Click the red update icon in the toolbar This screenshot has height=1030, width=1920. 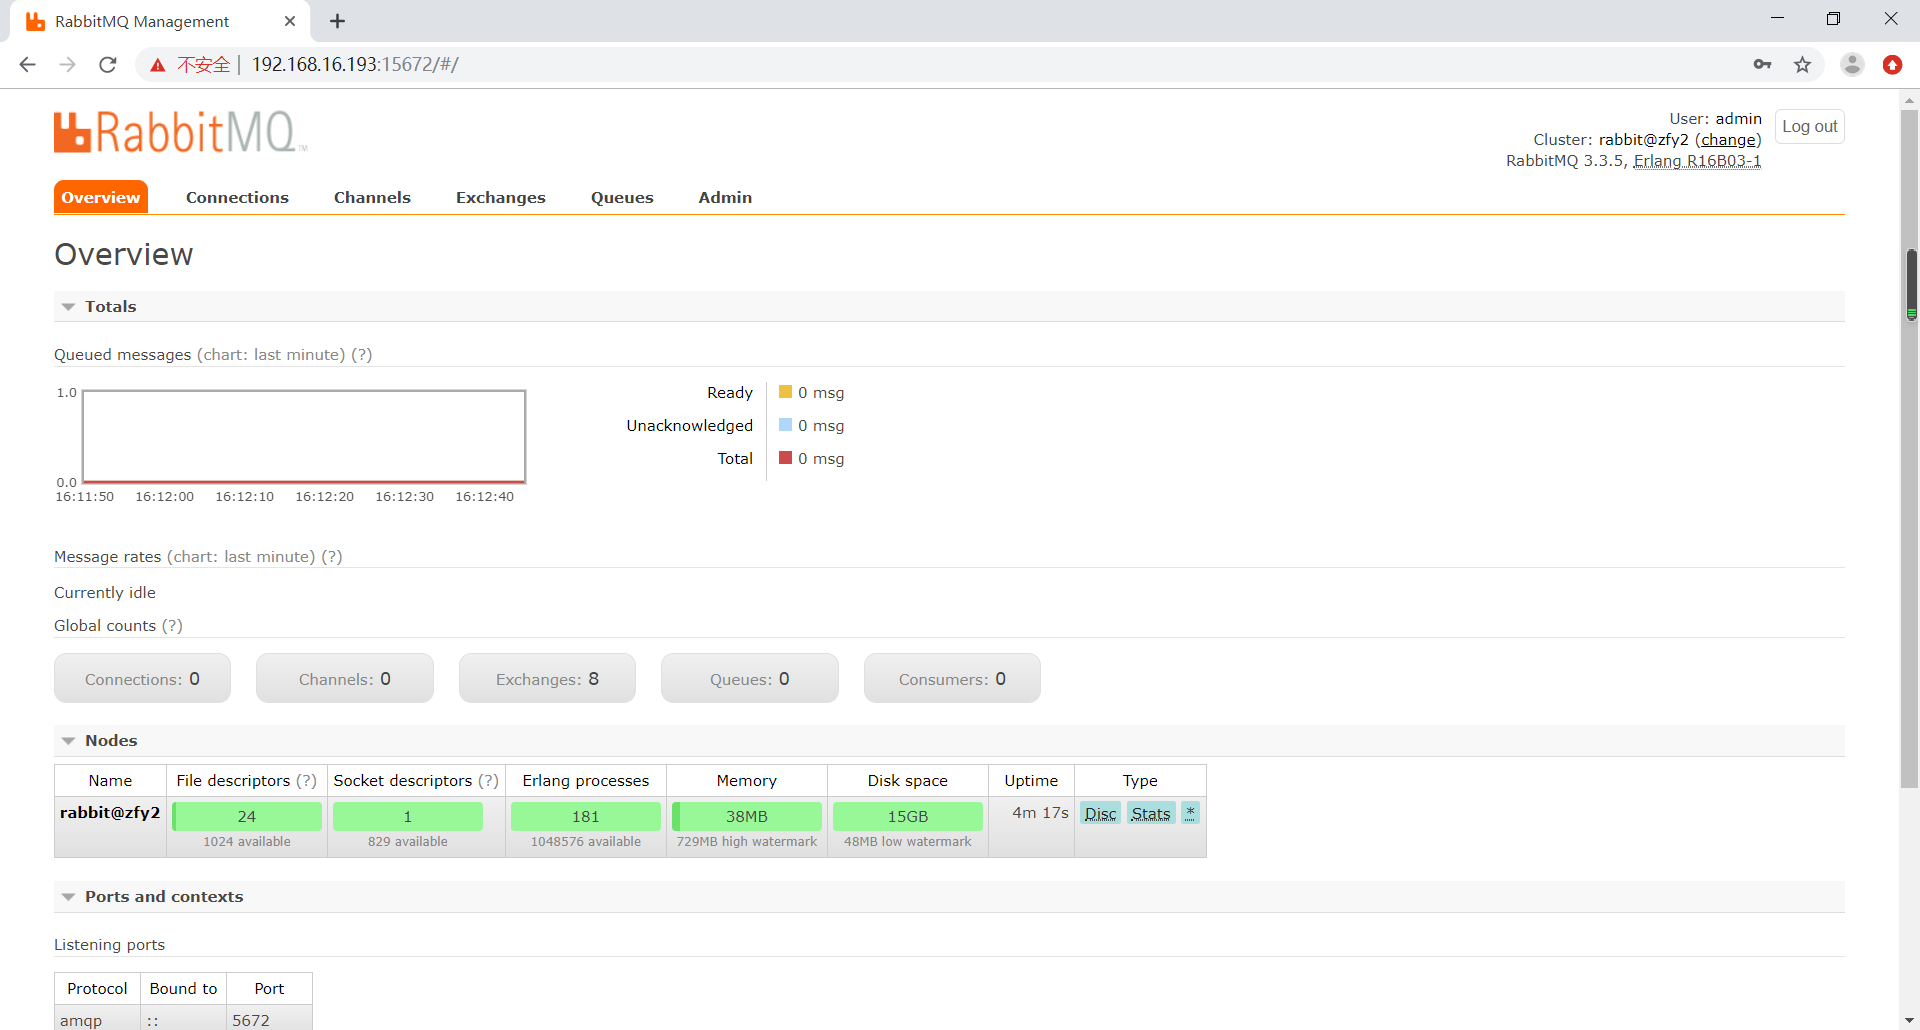pos(1892,65)
